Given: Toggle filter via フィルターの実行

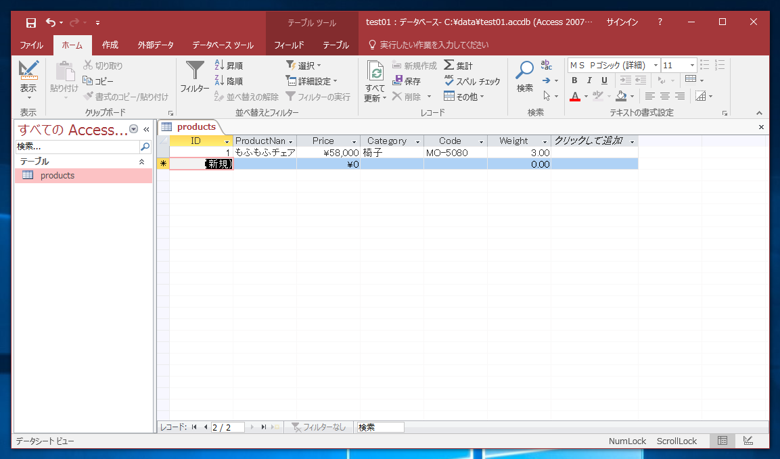Looking at the screenshot, I should click(318, 96).
